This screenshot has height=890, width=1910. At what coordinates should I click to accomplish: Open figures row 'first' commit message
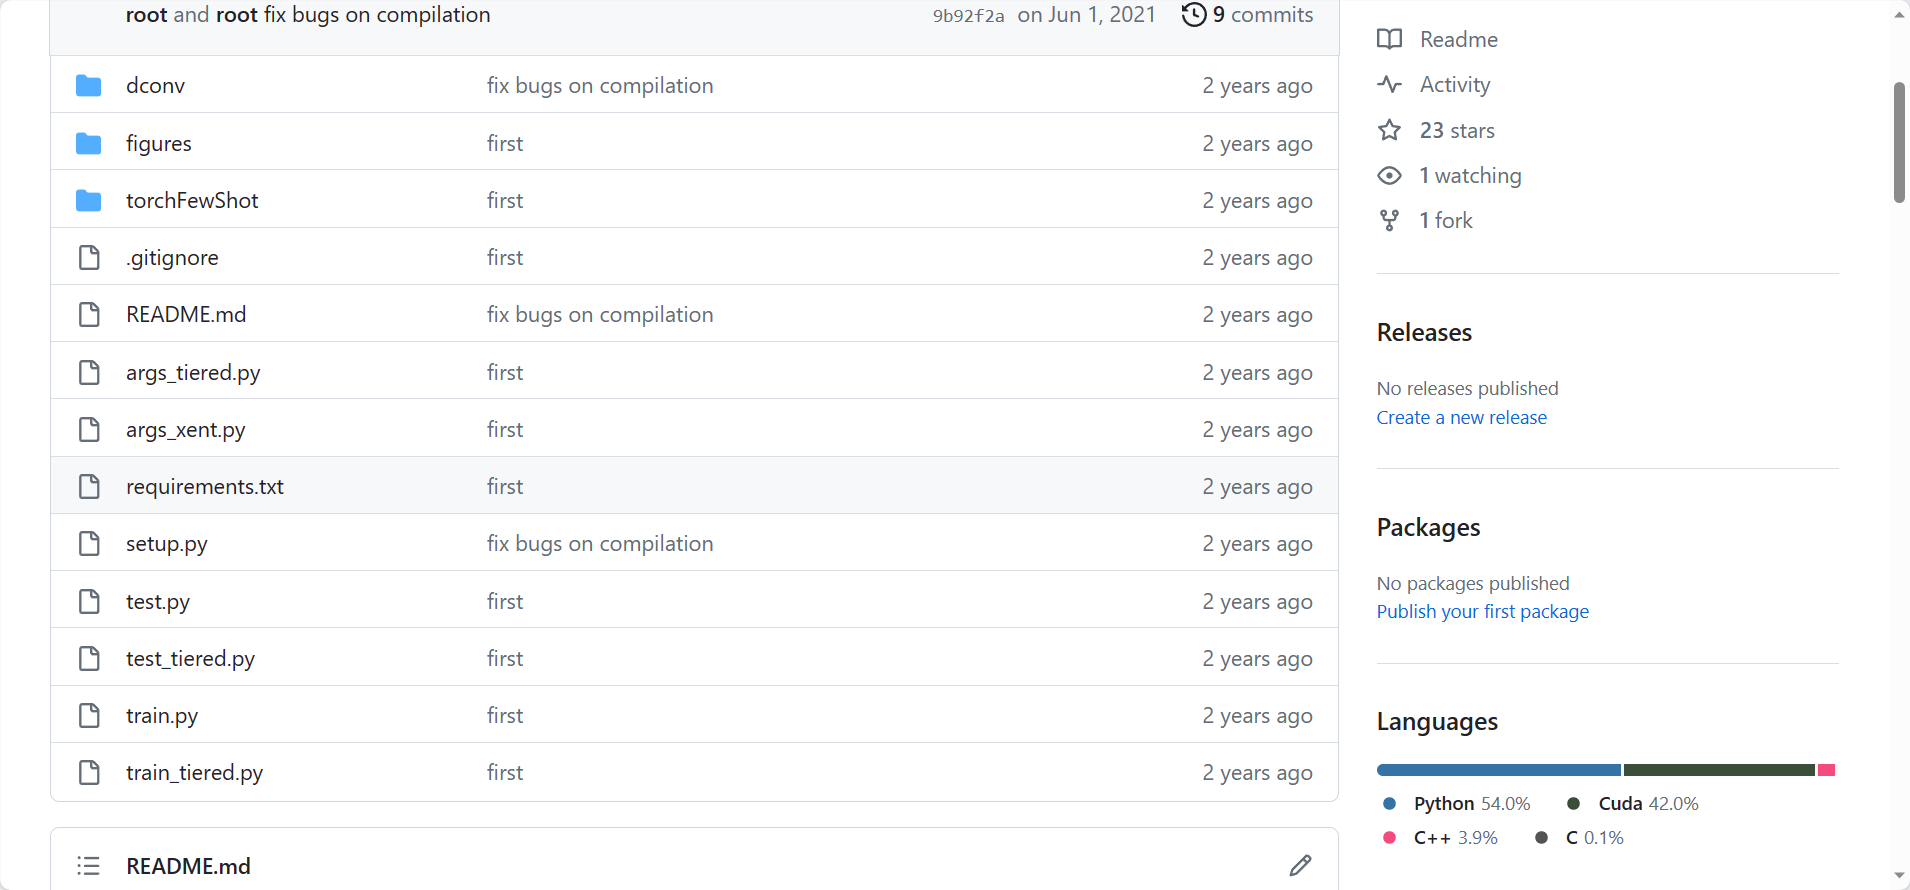click(x=505, y=144)
